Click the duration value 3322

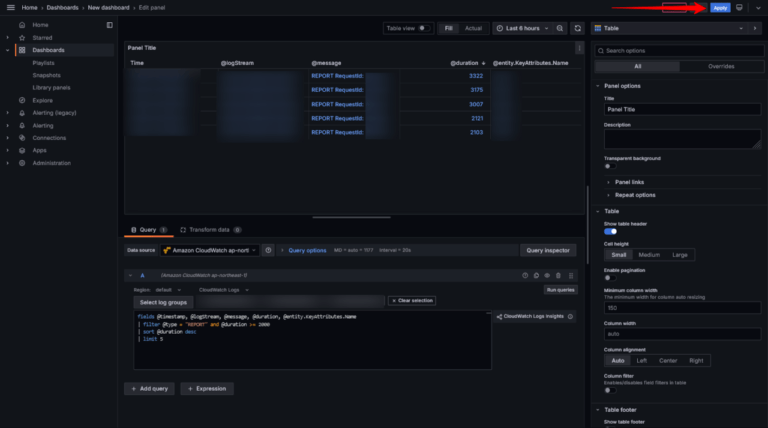(476, 76)
